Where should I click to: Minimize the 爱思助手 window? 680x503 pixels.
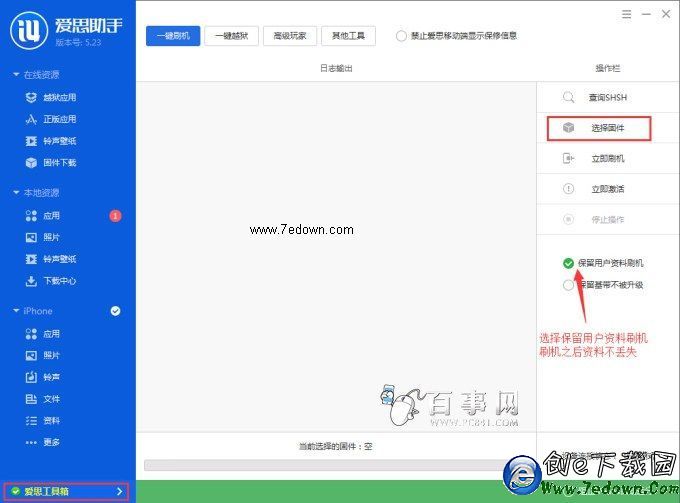(x=646, y=14)
